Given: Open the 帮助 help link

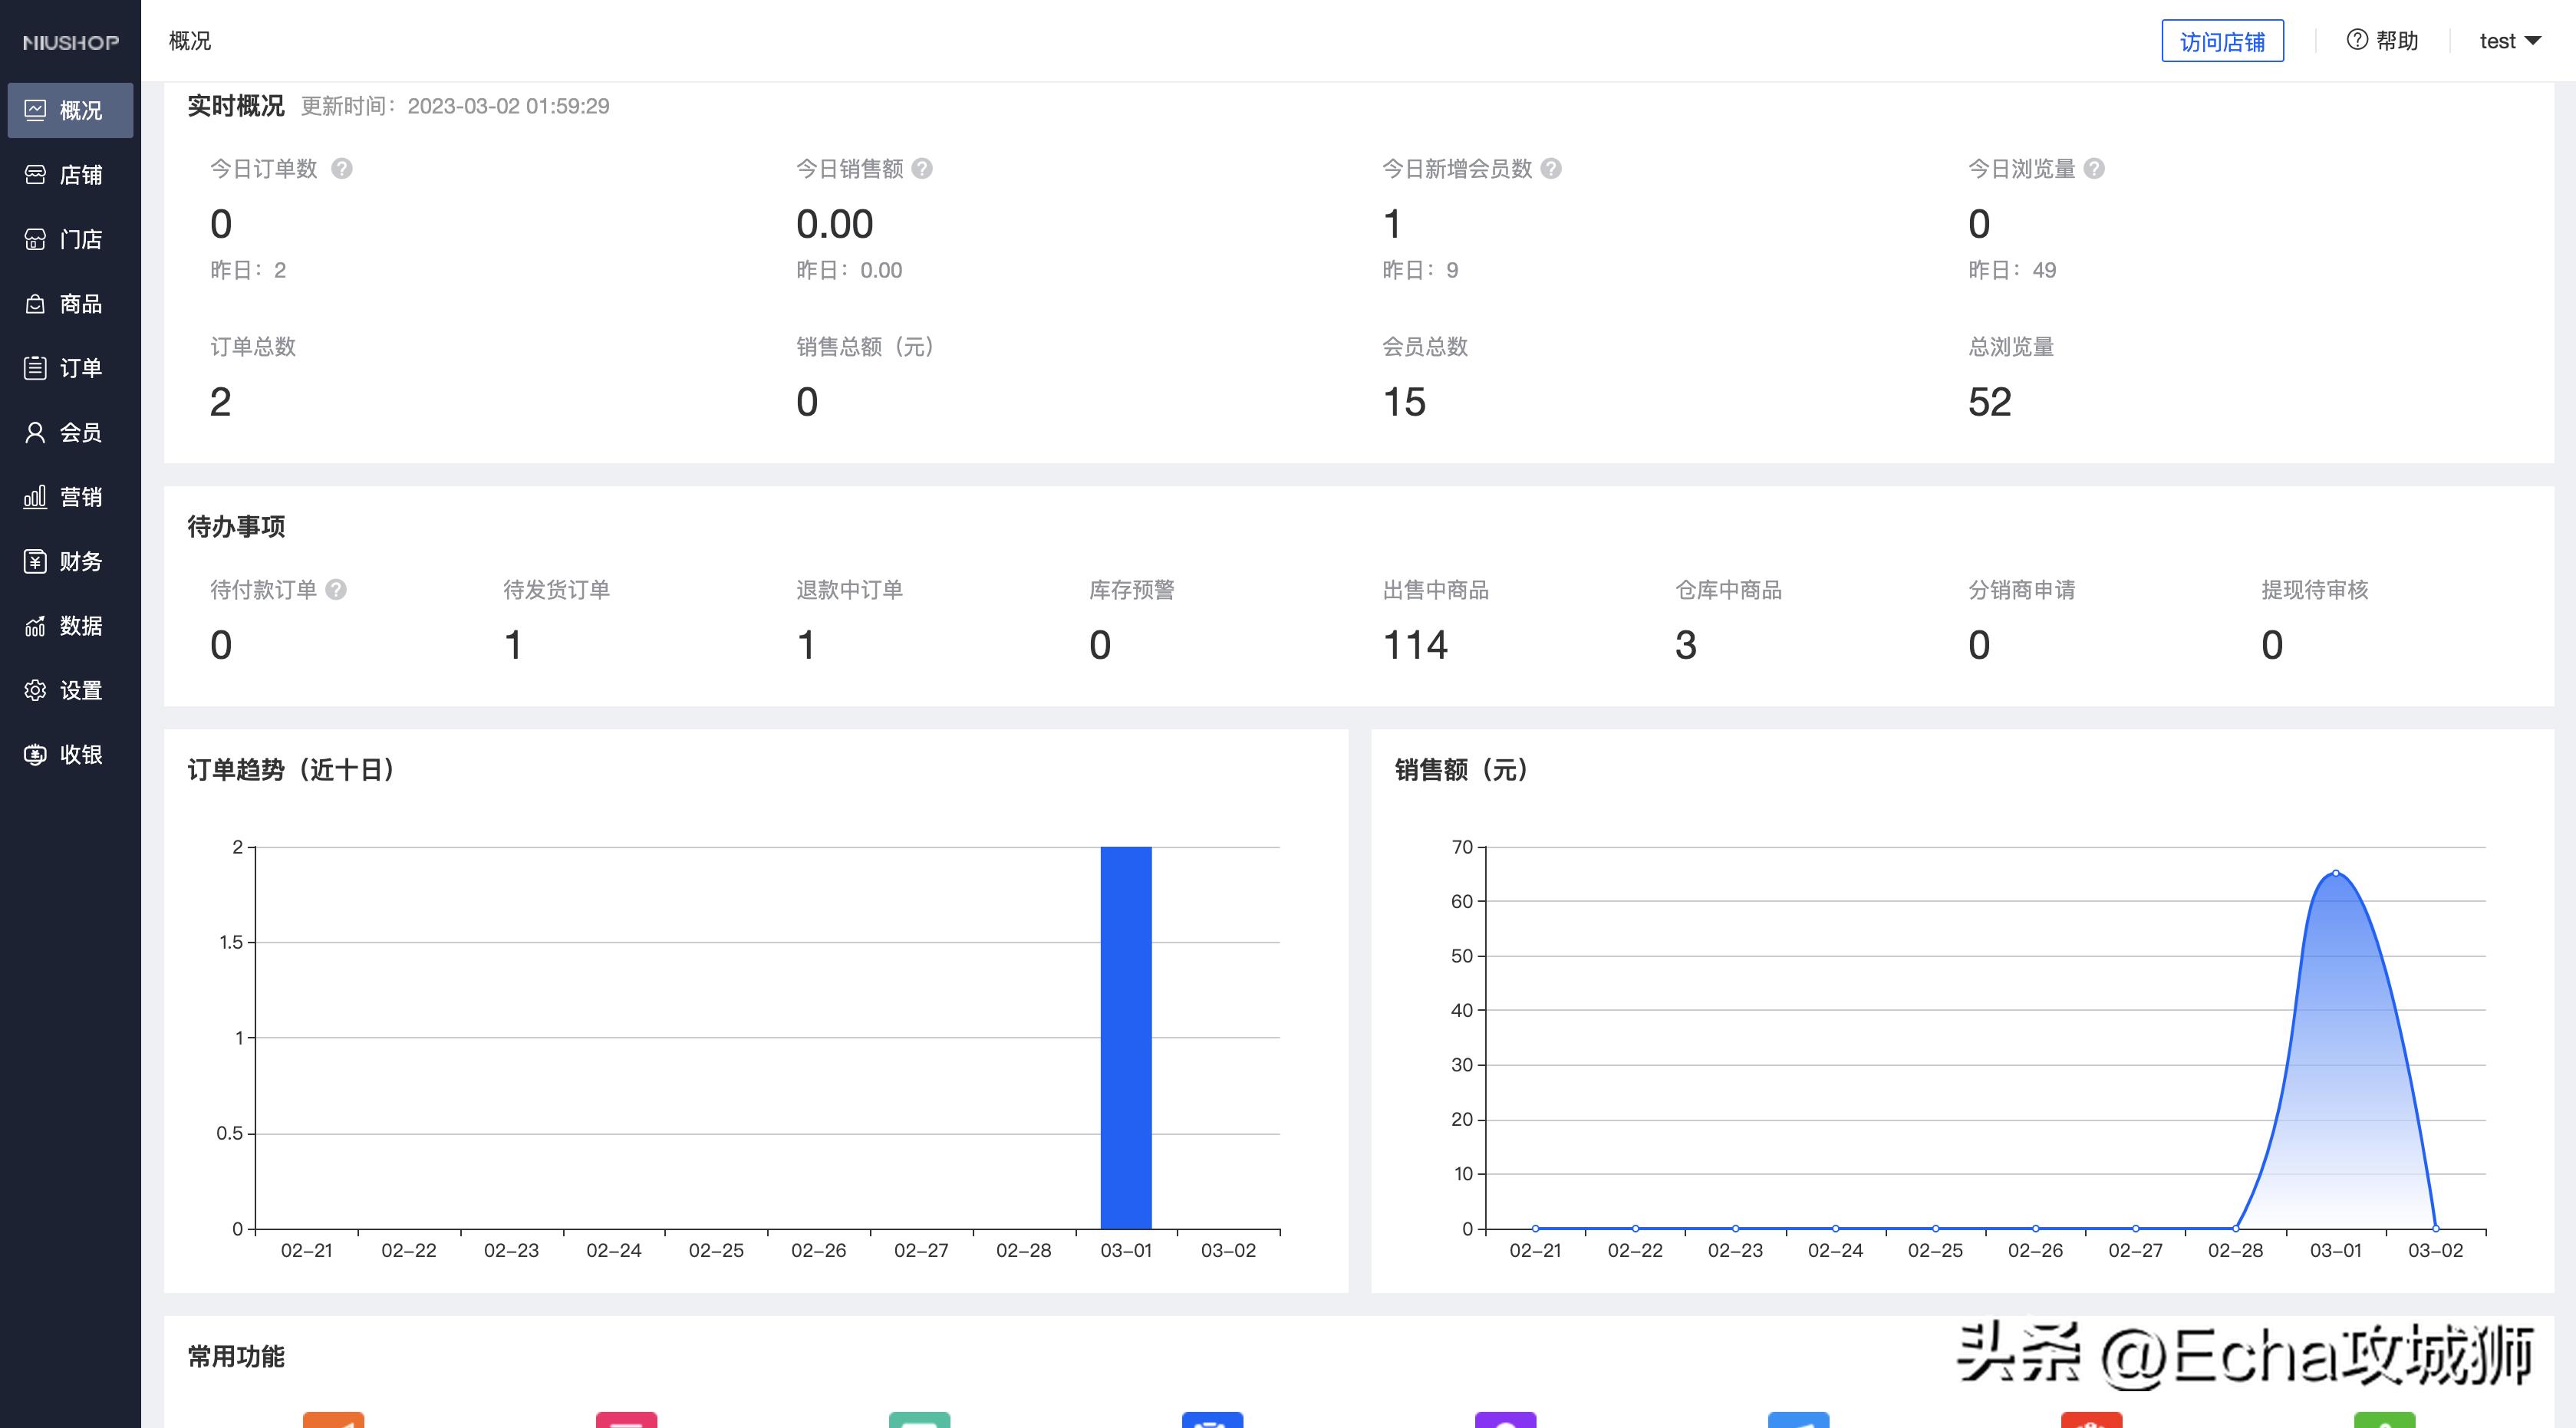Looking at the screenshot, I should coord(2383,41).
